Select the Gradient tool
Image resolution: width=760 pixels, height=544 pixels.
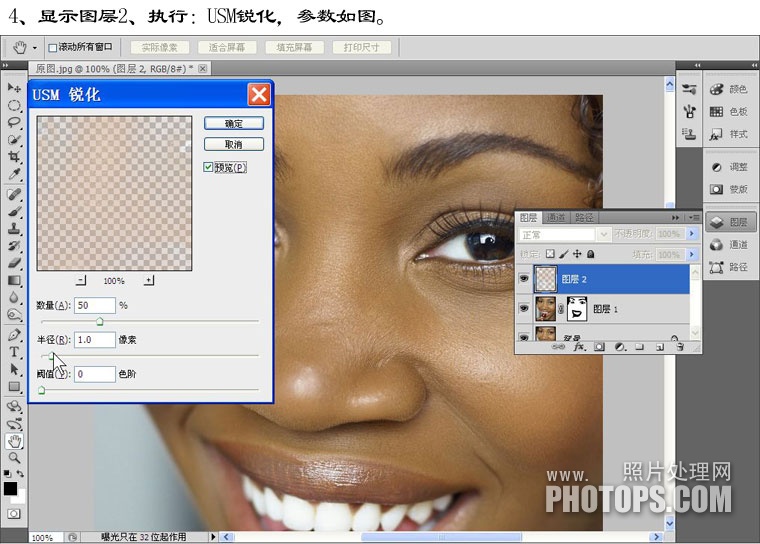click(14, 280)
